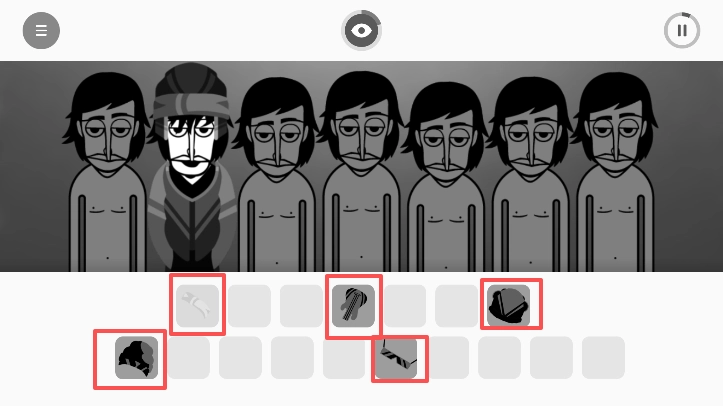
Task: Click empty slot right of curly hair icon
Action: [x=188, y=358]
